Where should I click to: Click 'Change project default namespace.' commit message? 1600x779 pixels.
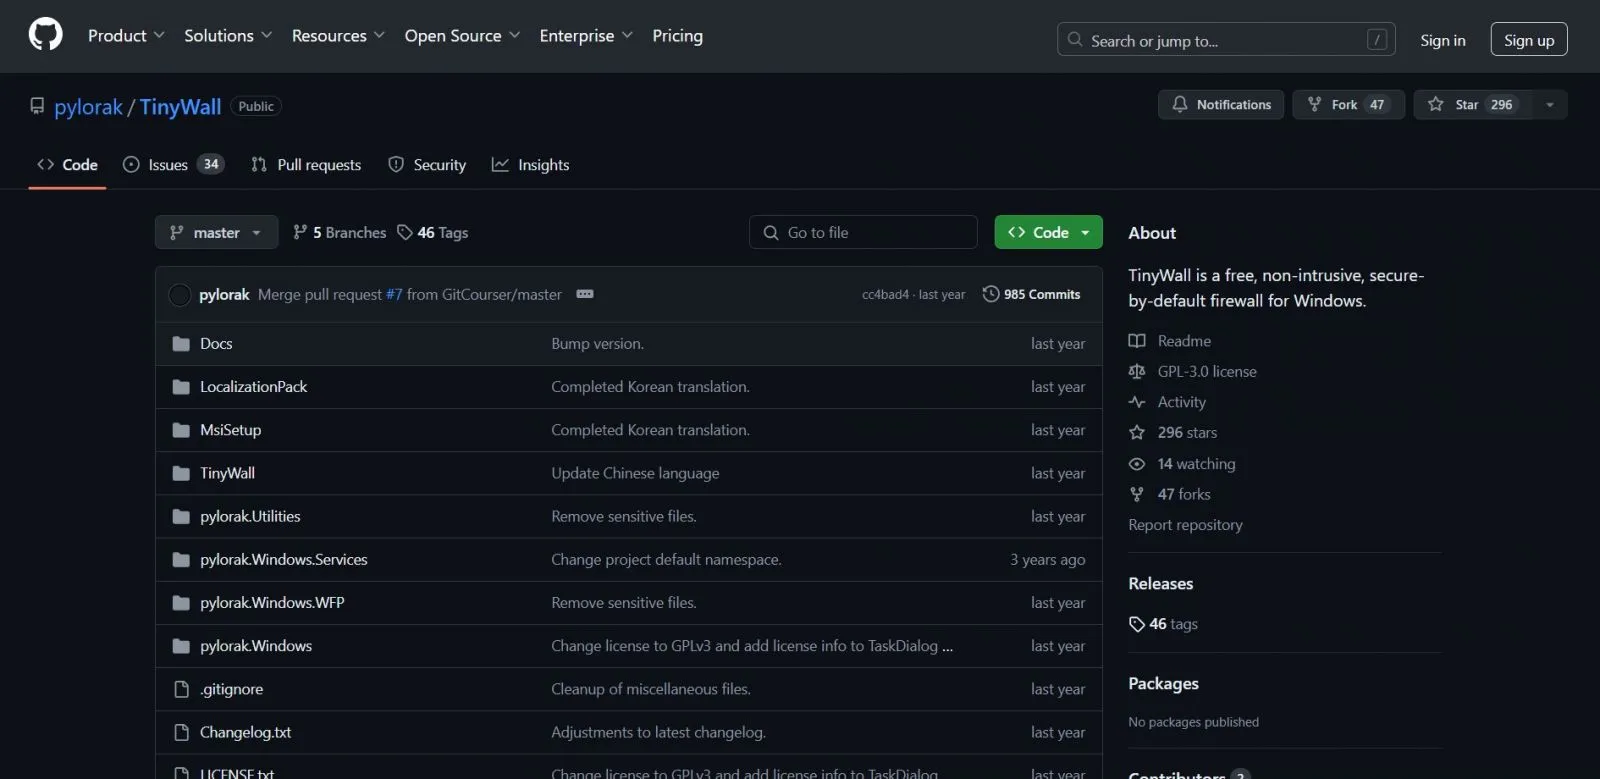click(x=666, y=560)
